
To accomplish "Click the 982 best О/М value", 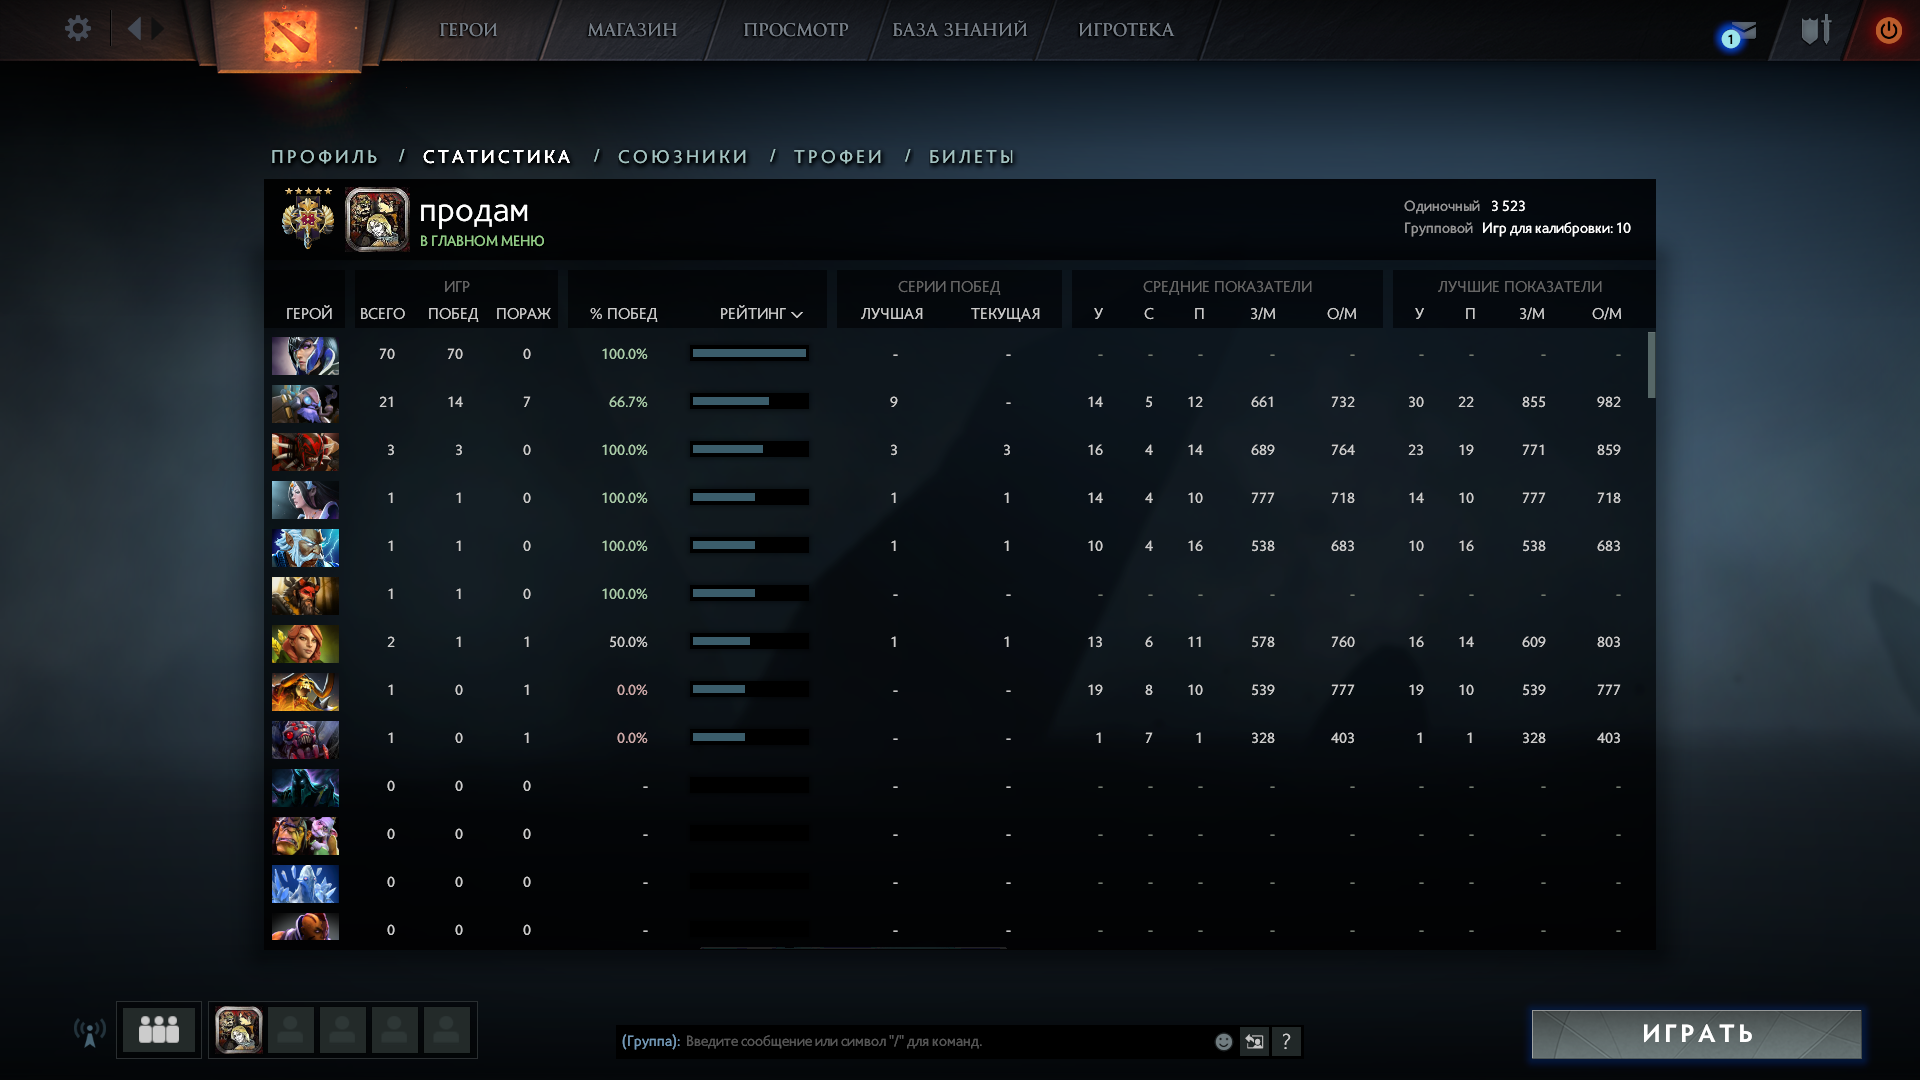I will [1608, 402].
